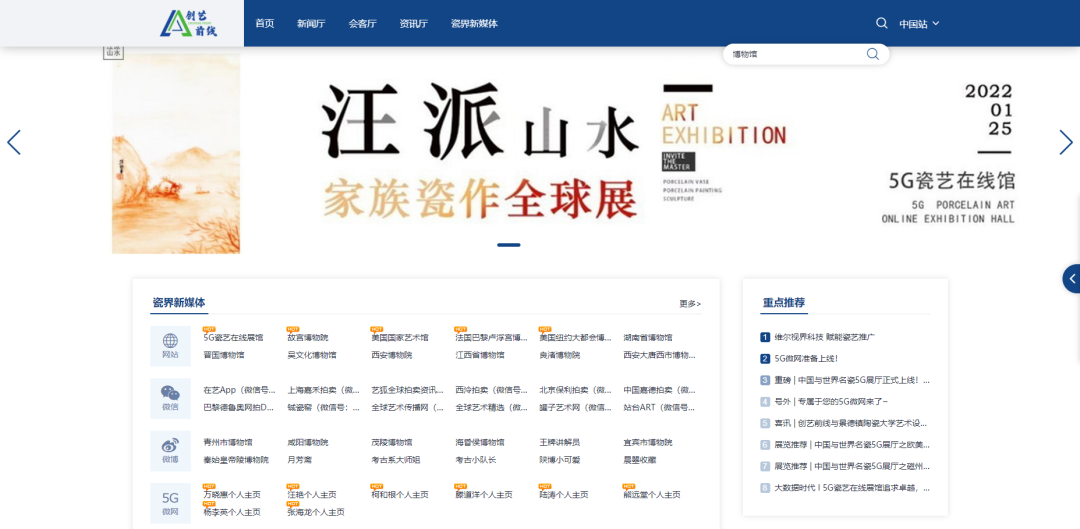Open the 在艺App WeChat link
Viewport: 1080px width, 529px height.
click(239, 390)
